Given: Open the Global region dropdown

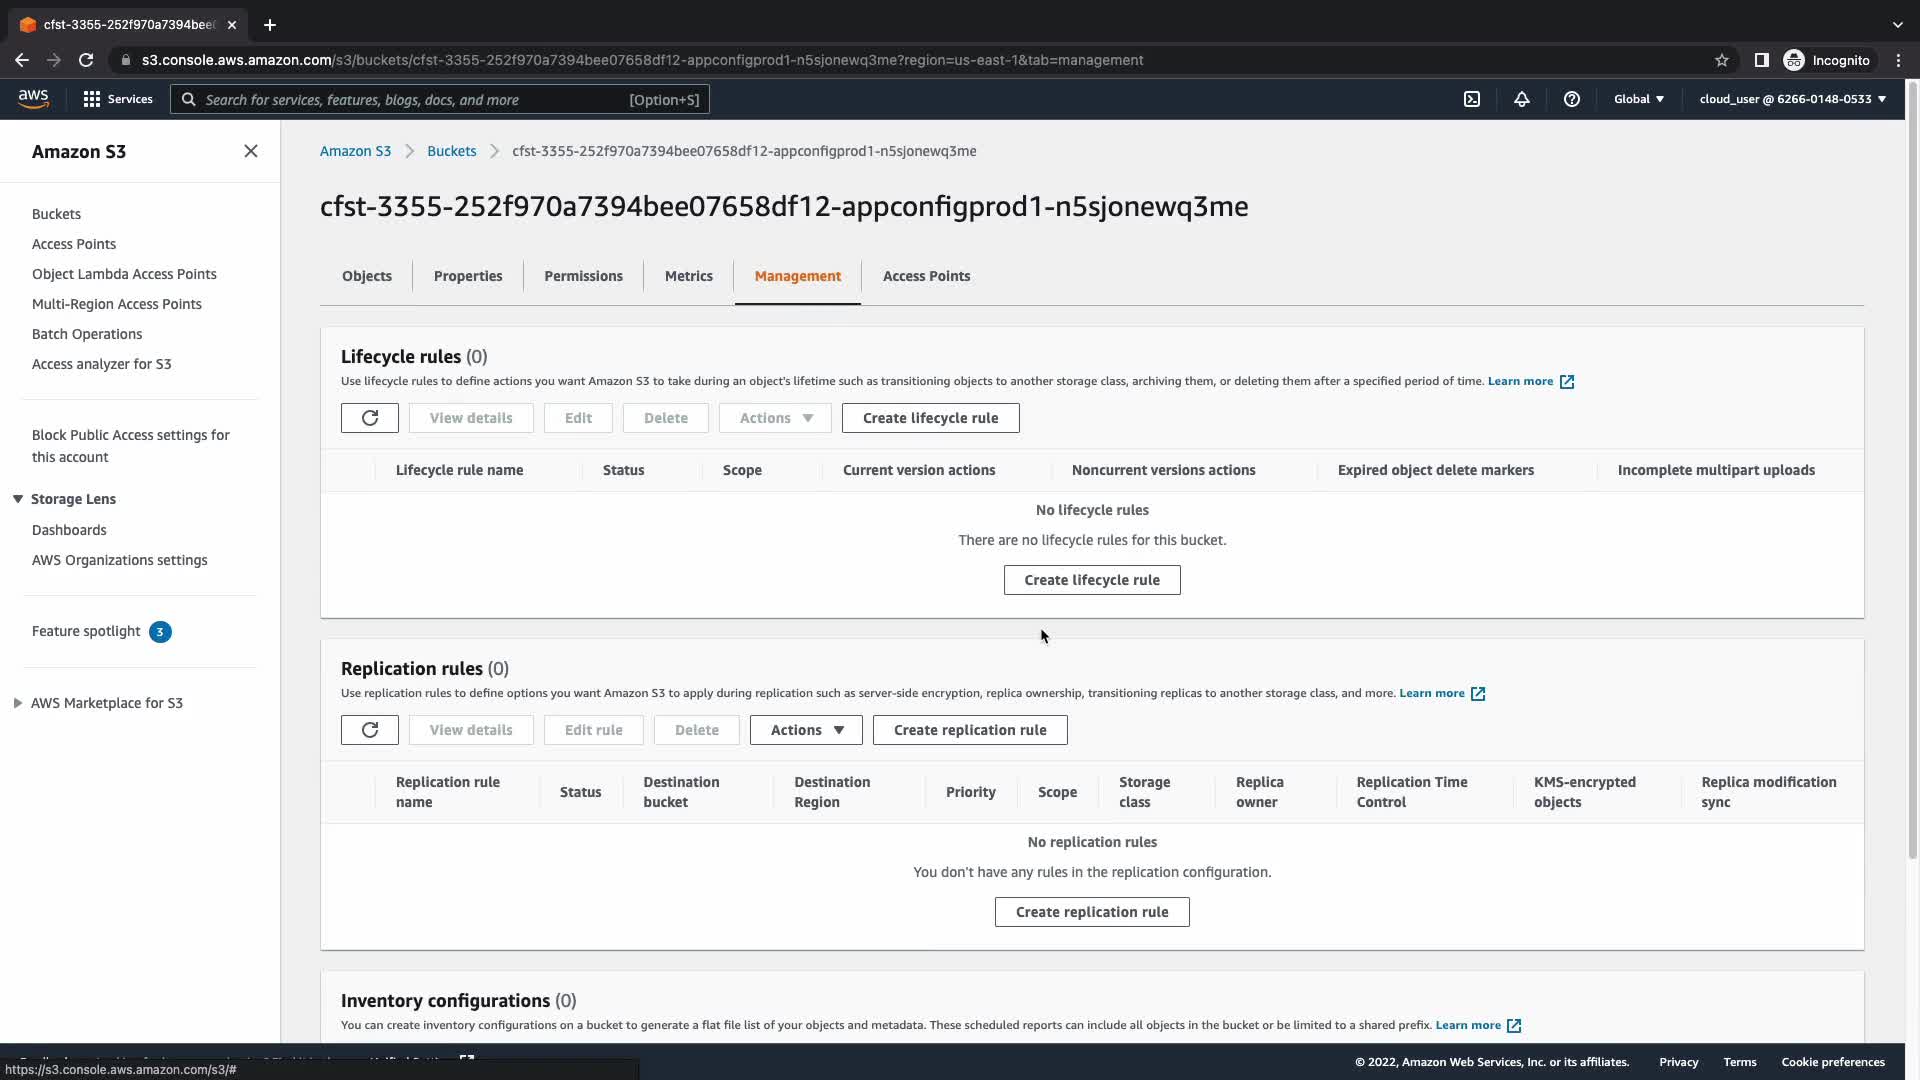Looking at the screenshot, I should coord(1638,99).
